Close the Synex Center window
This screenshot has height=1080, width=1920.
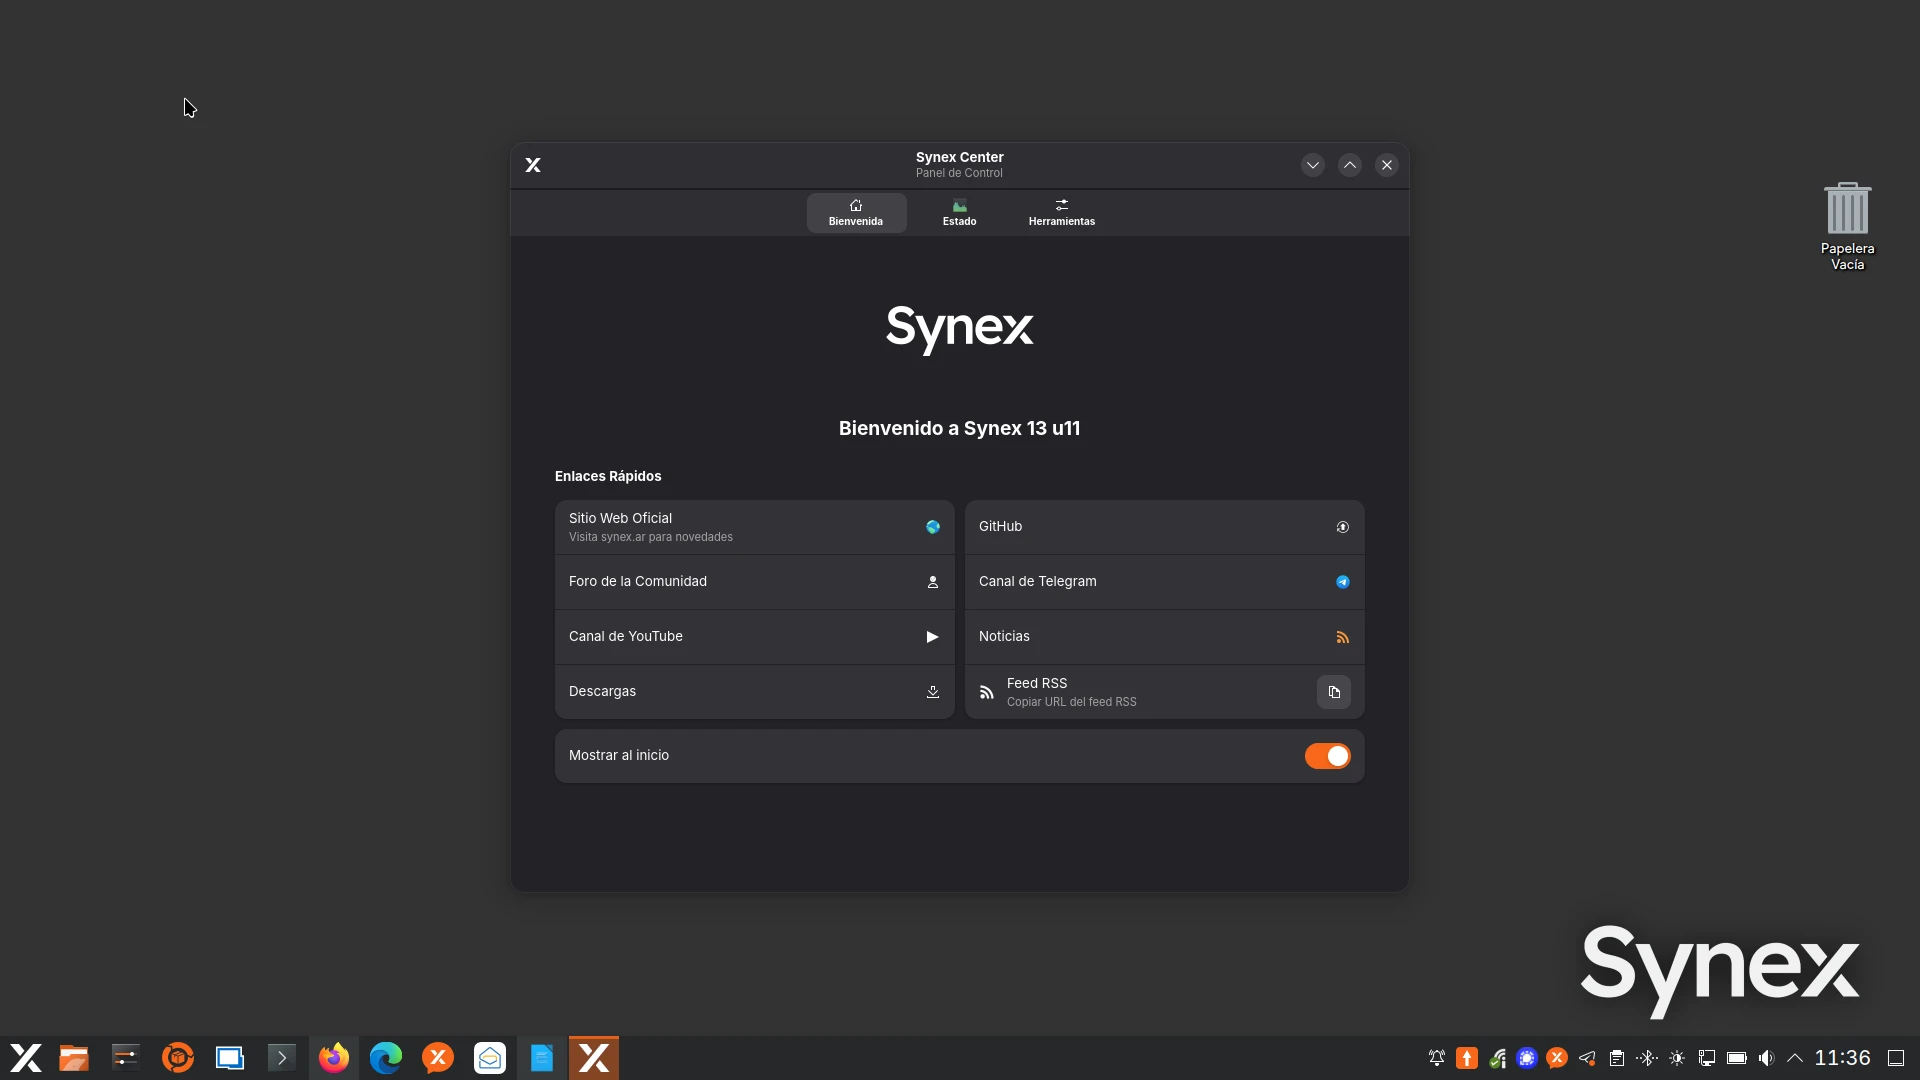[x=1387, y=165]
